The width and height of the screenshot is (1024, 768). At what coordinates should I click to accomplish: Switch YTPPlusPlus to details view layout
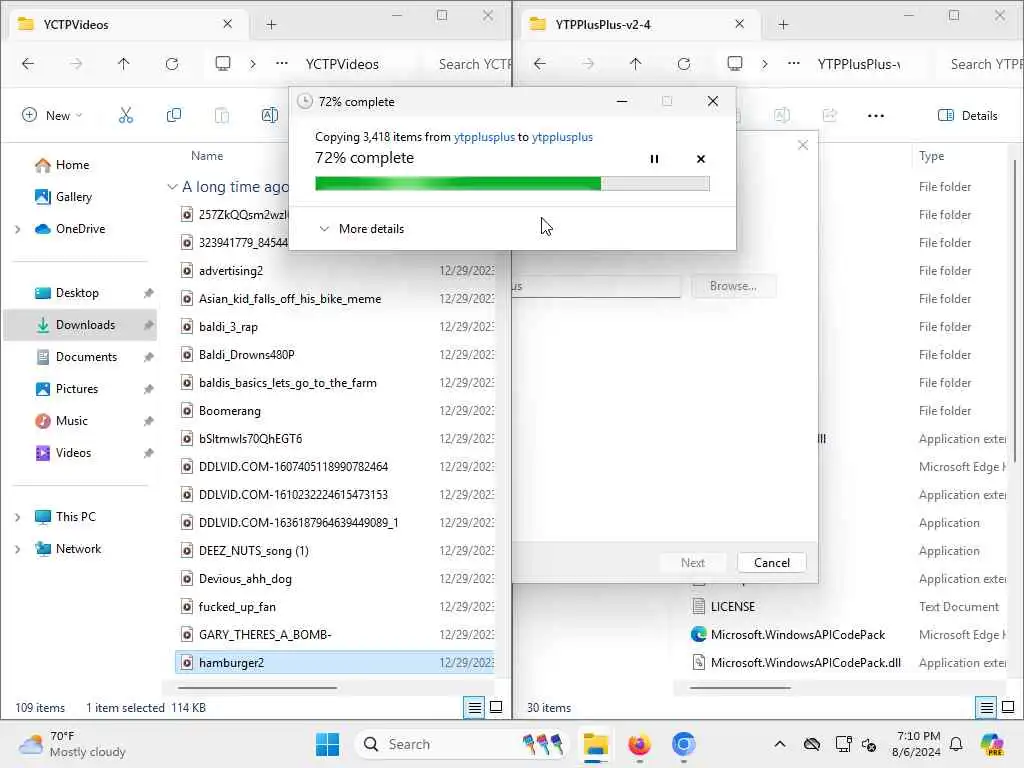click(986, 707)
